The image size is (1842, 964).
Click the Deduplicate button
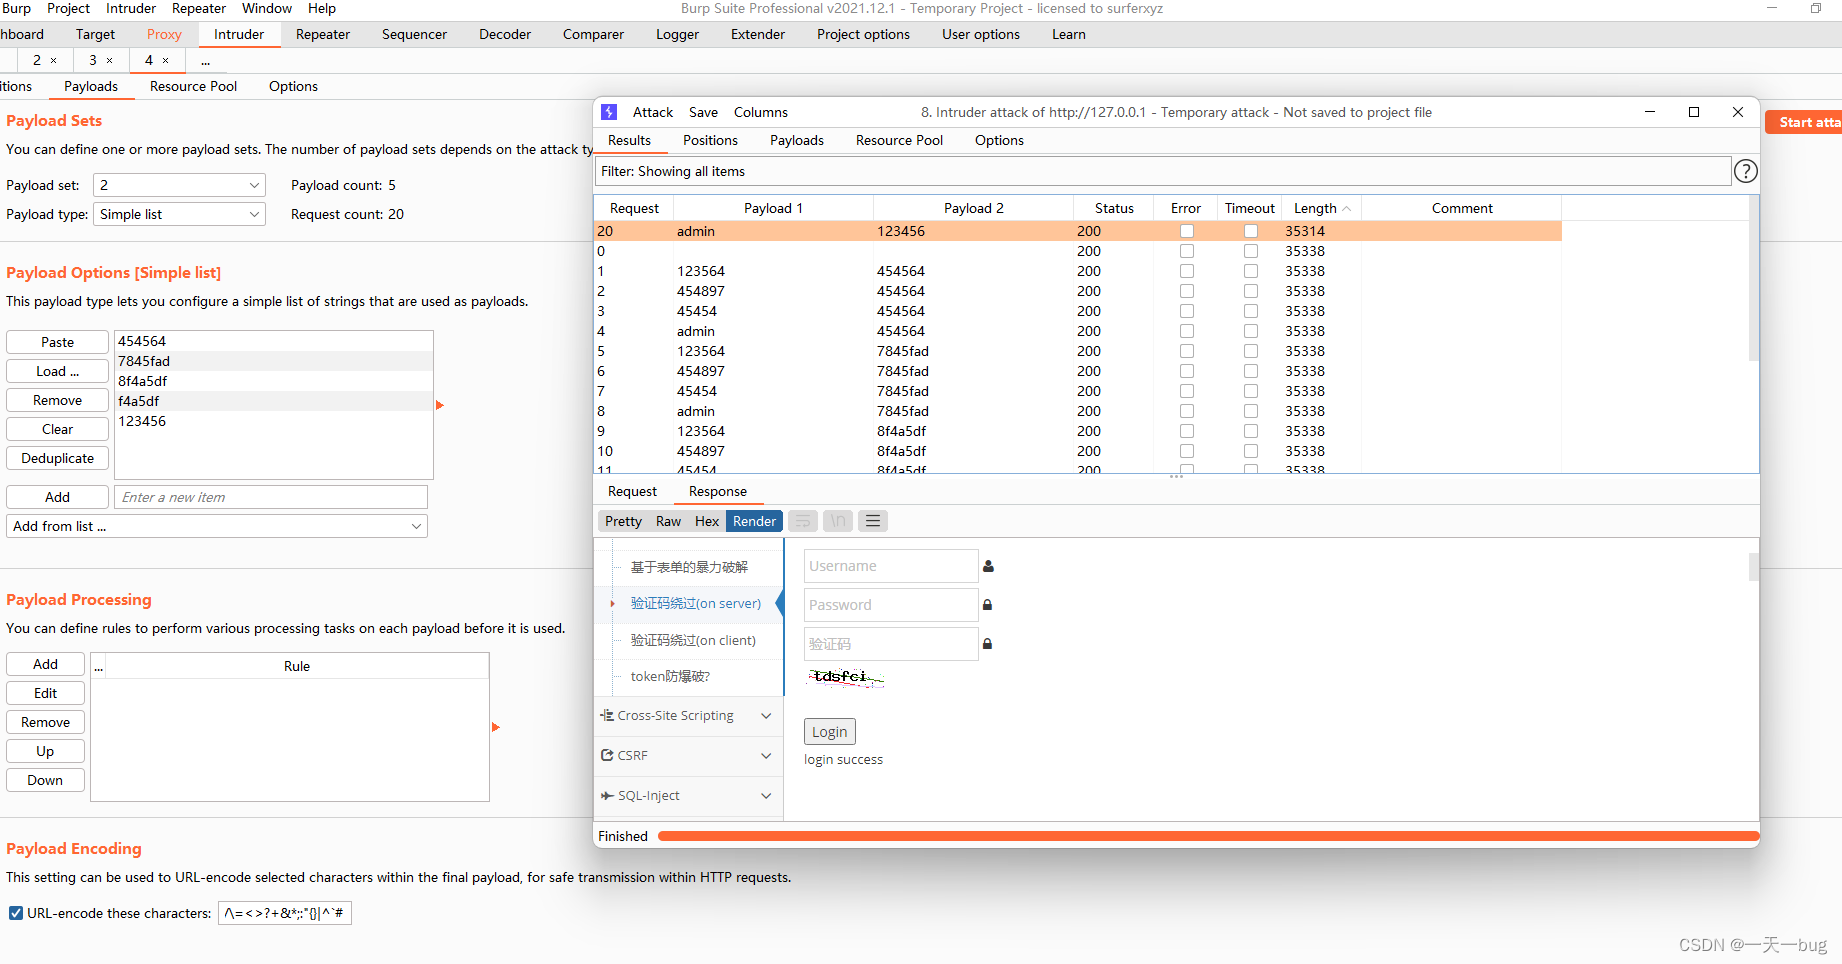[x=57, y=458]
